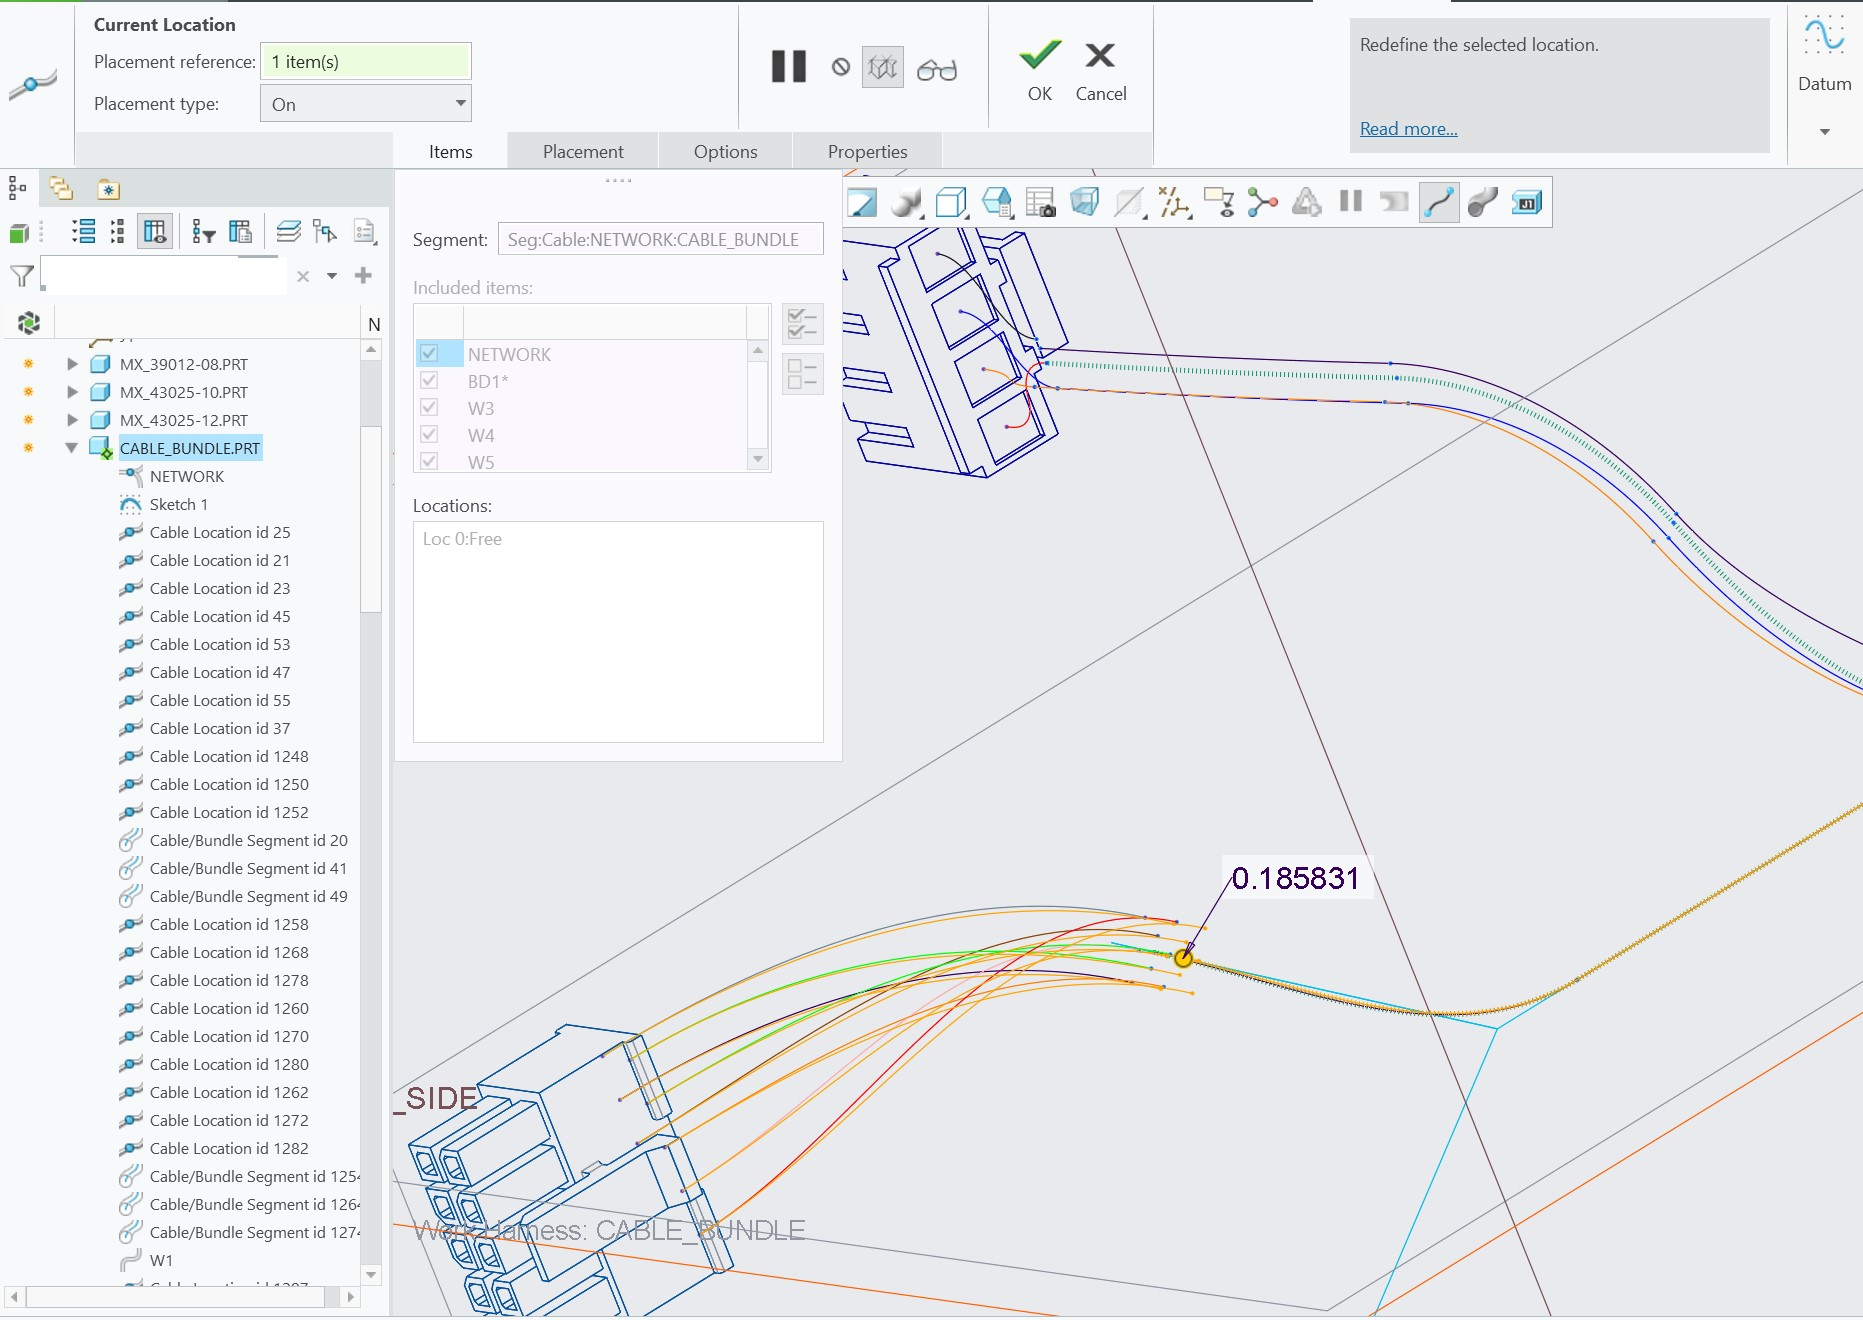Switch to the Options tab
1863x1320 pixels.
(x=724, y=151)
